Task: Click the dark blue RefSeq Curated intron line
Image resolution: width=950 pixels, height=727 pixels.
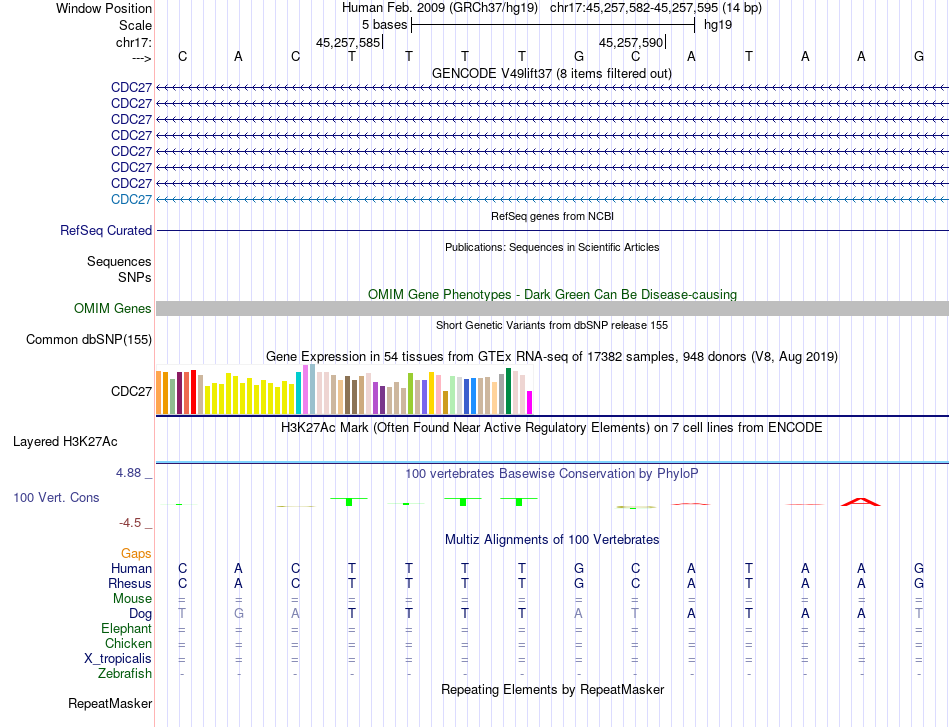Action: [x=552, y=230]
